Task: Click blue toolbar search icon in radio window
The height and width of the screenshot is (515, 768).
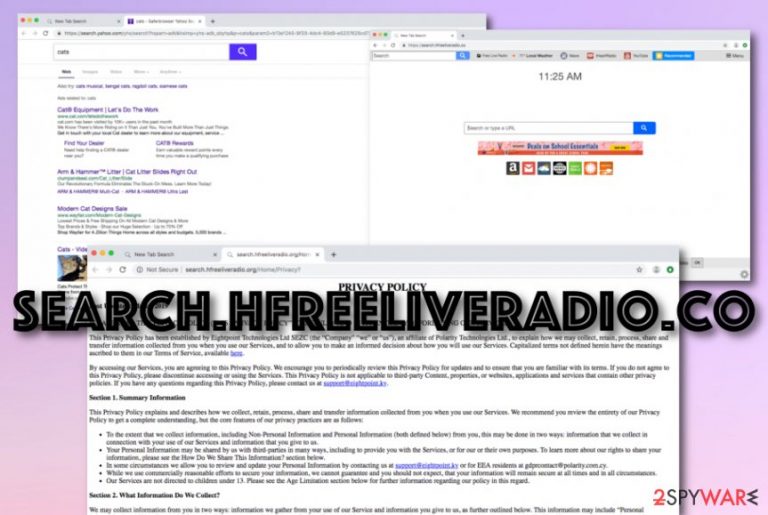Action: click(x=462, y=56)
